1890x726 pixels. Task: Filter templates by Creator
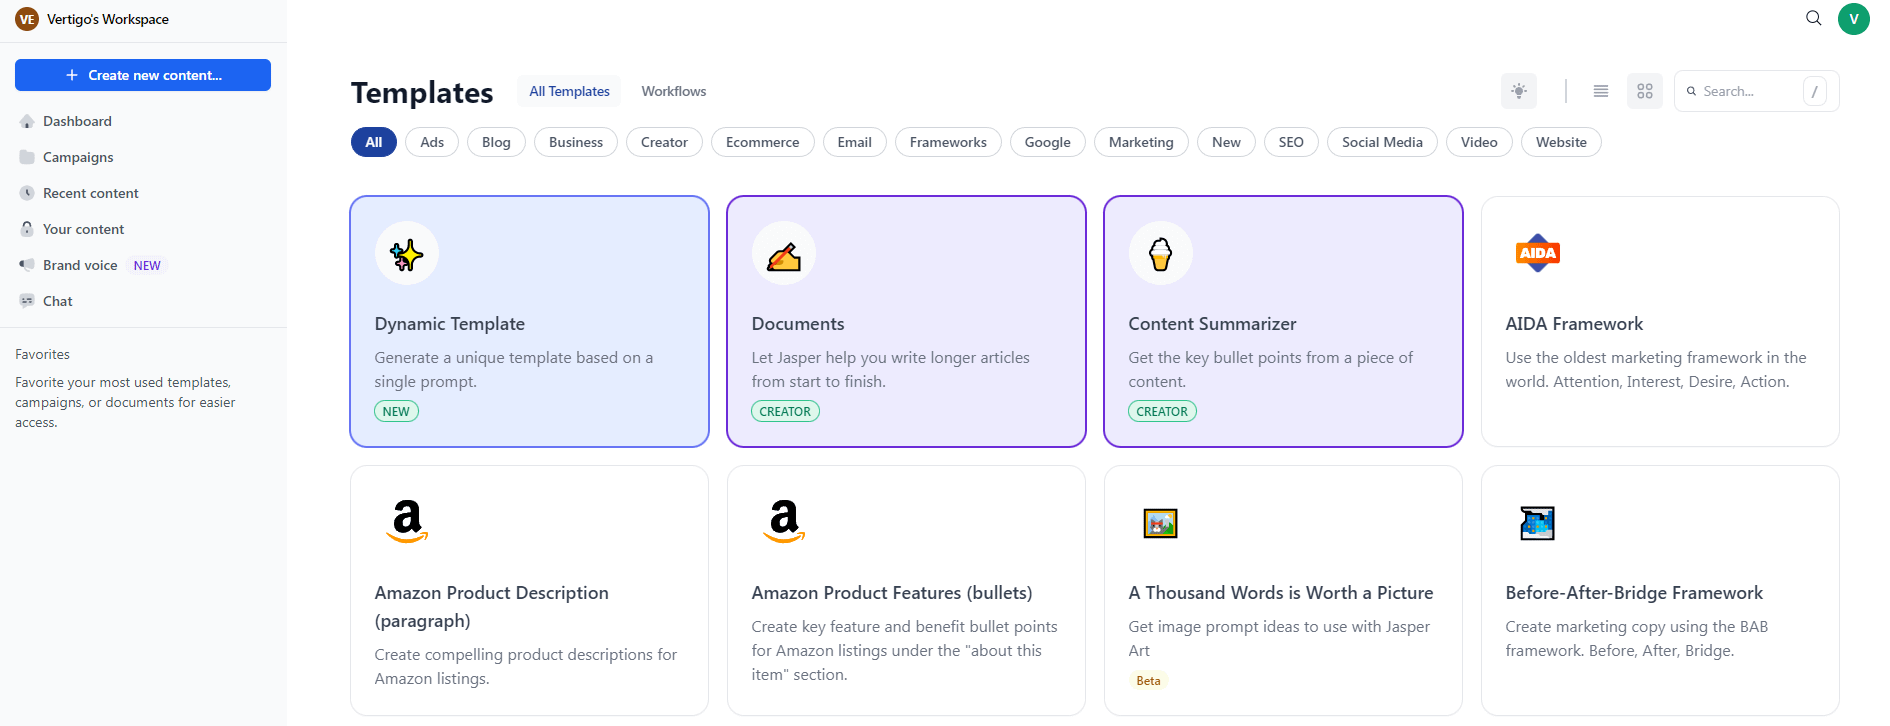(x=664, y=142)
